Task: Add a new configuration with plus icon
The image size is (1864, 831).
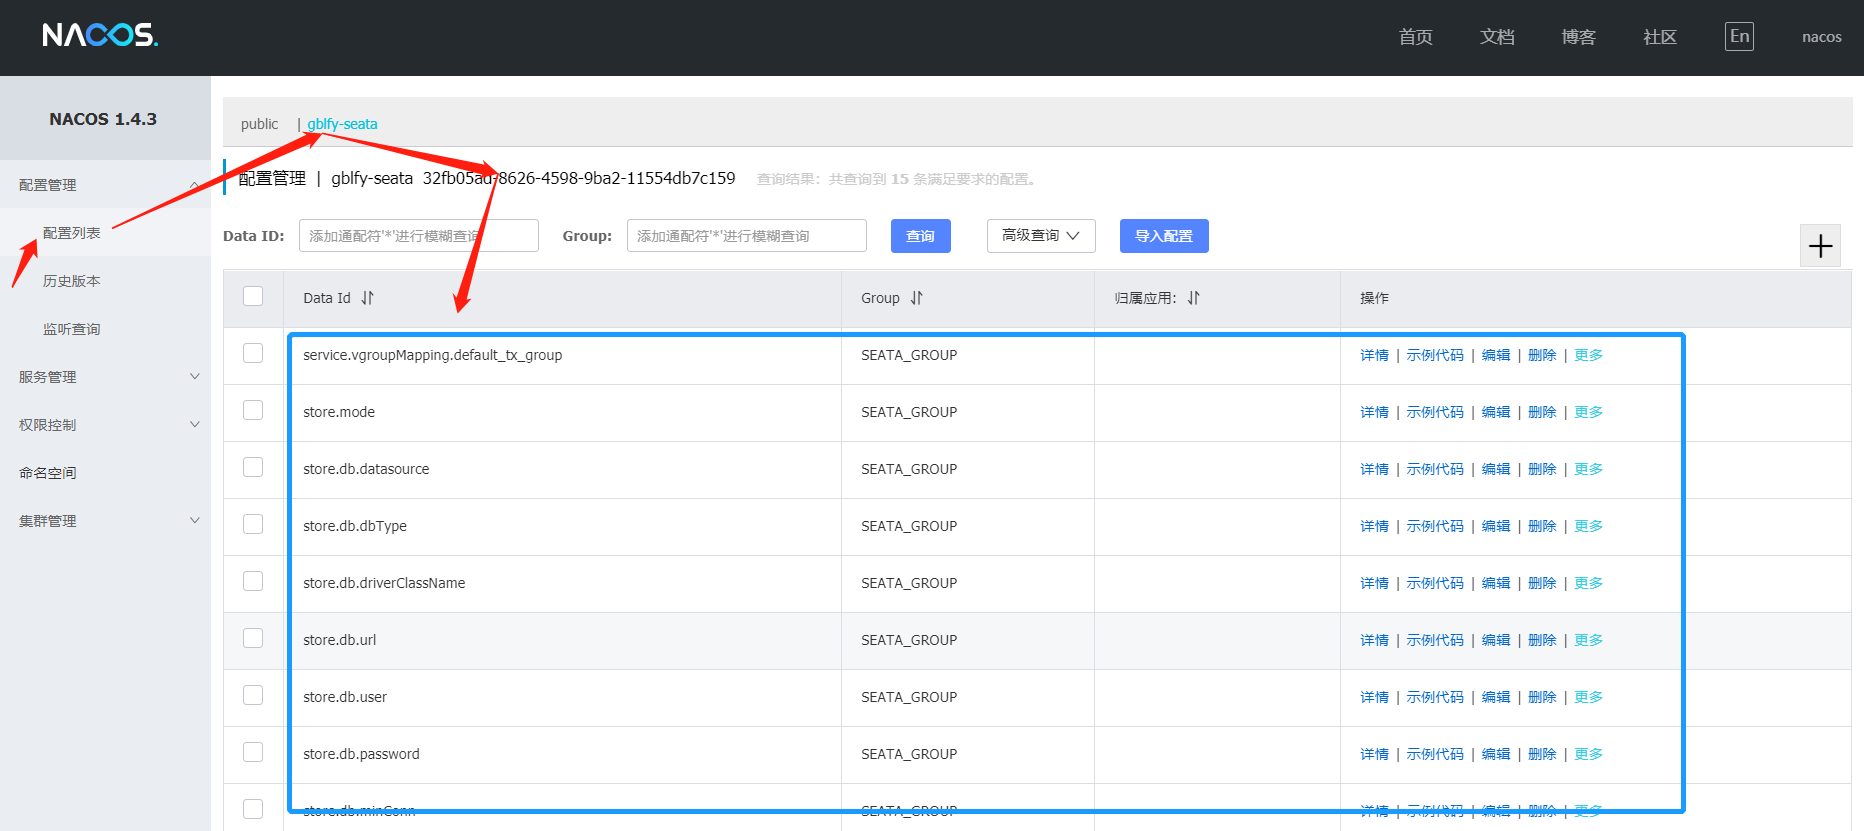Action: click(1820, 246)
